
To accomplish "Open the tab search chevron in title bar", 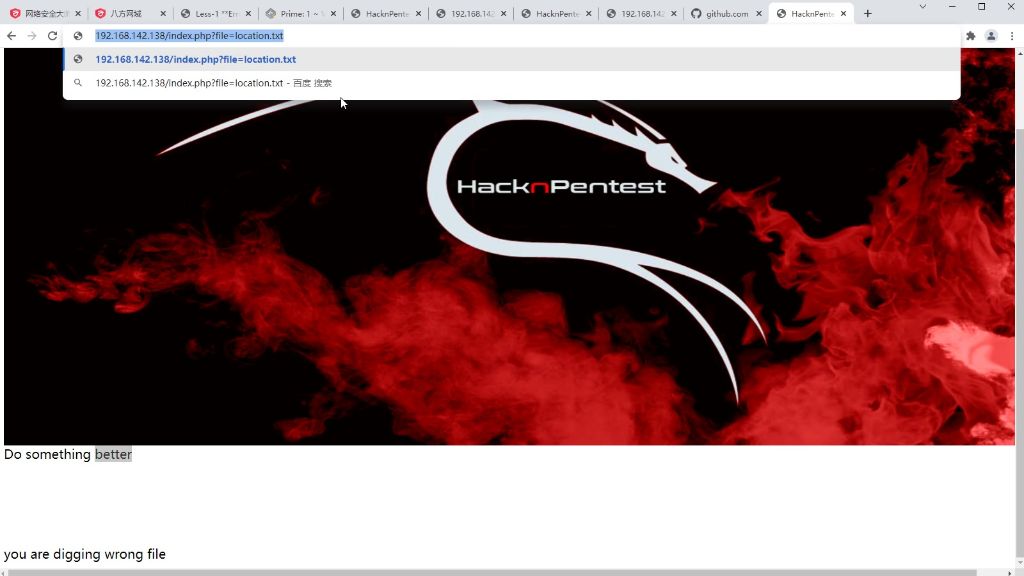I will [x=922, y=7].
